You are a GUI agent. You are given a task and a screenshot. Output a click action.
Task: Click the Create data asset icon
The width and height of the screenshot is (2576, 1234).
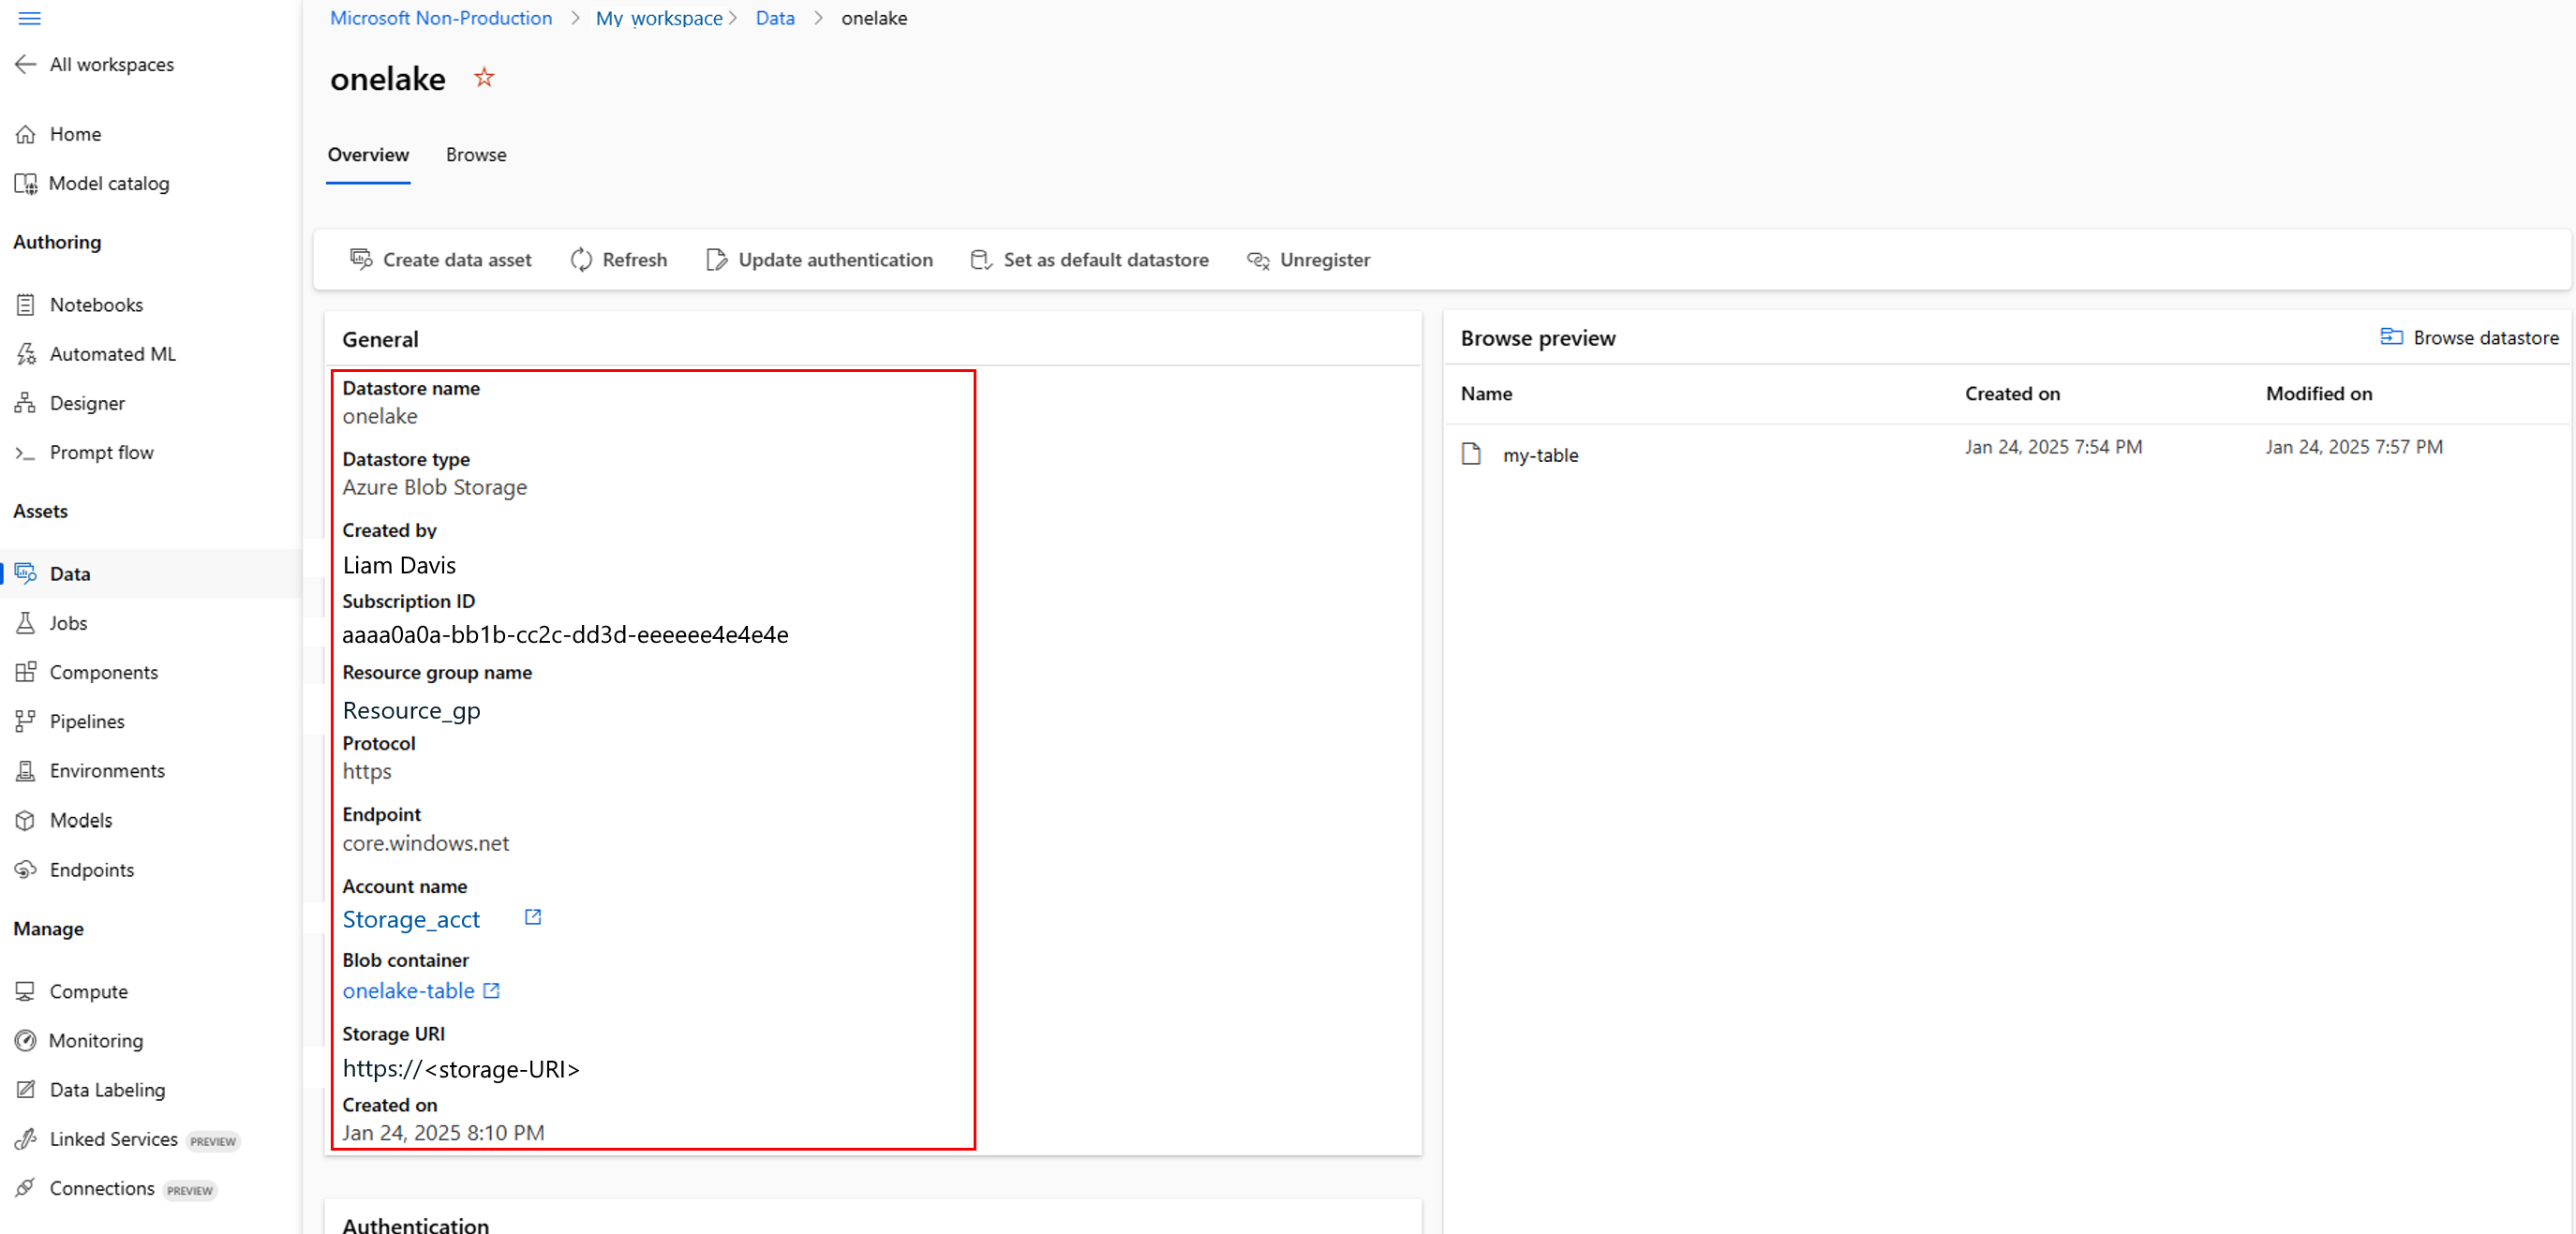tap(361, 259)
